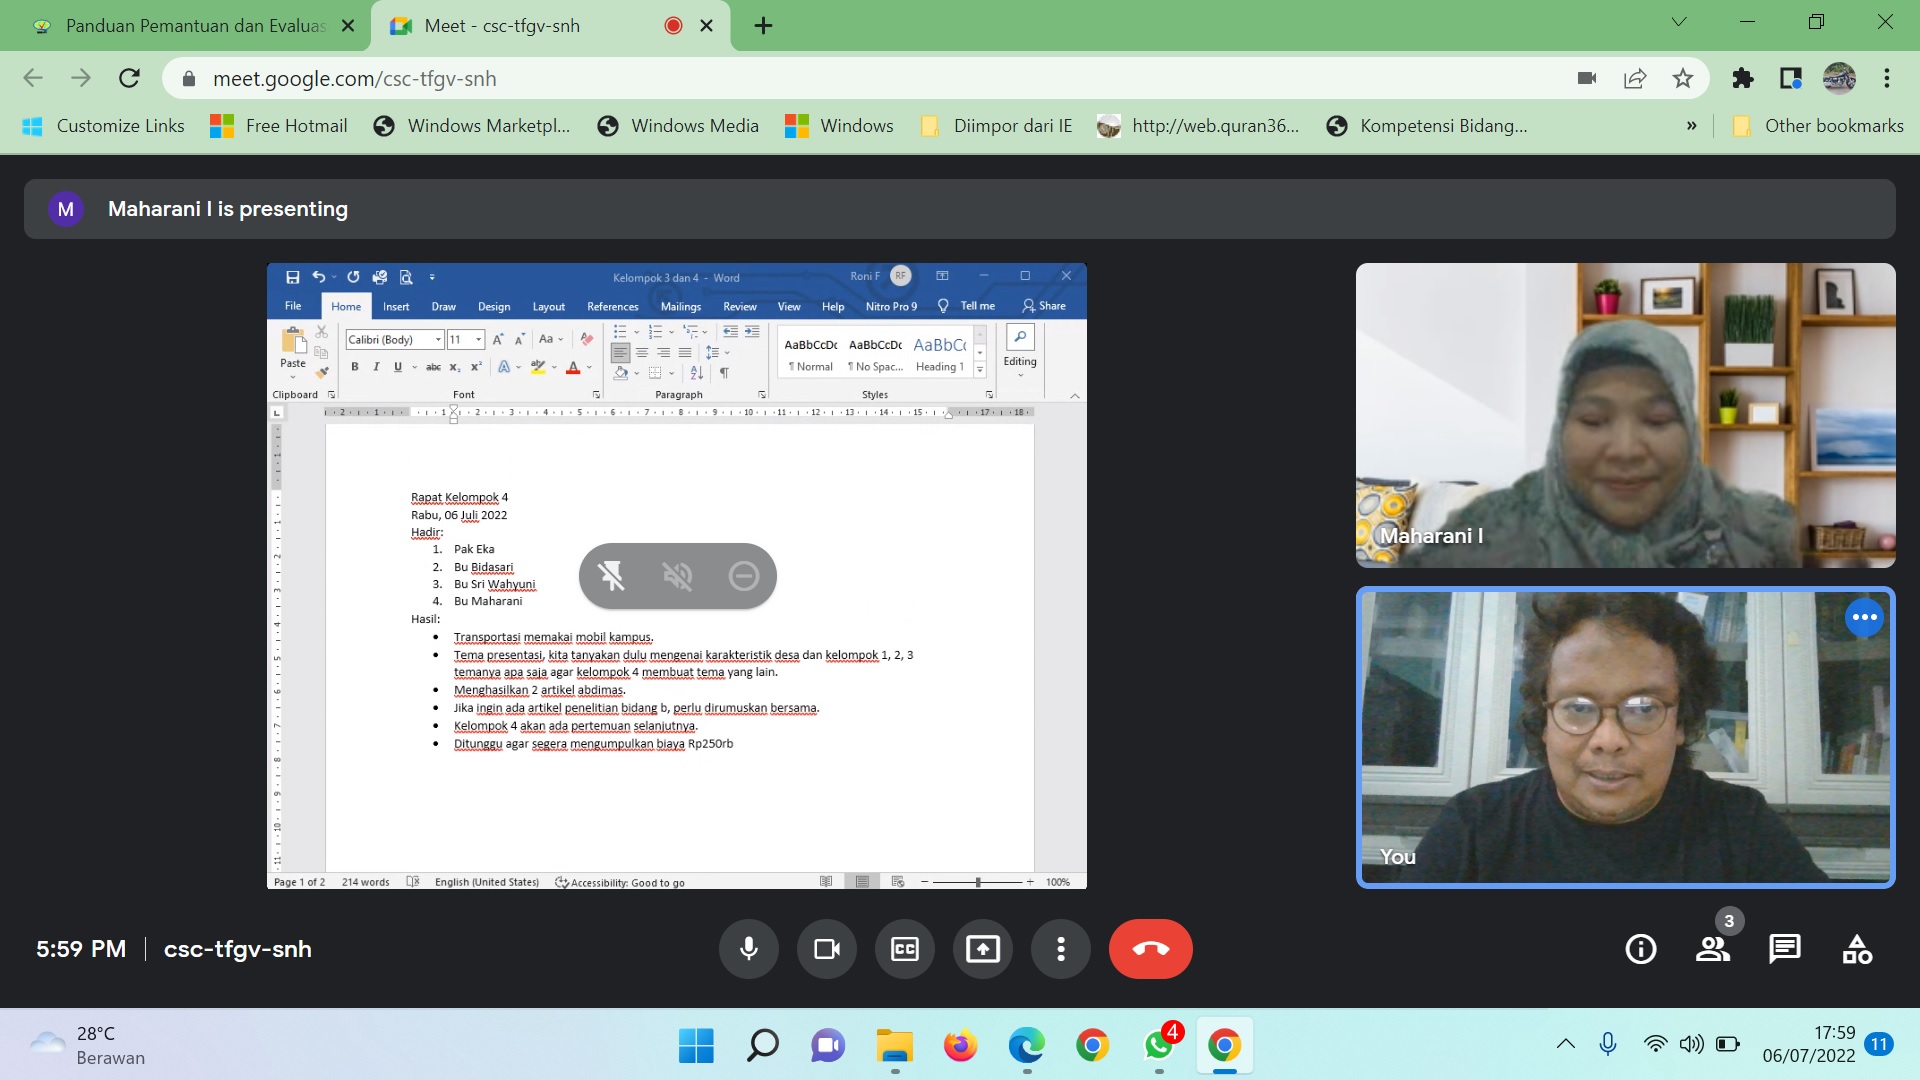Click the red Leave call button
The image size is (1920, 1080).
click(1150, 948)
